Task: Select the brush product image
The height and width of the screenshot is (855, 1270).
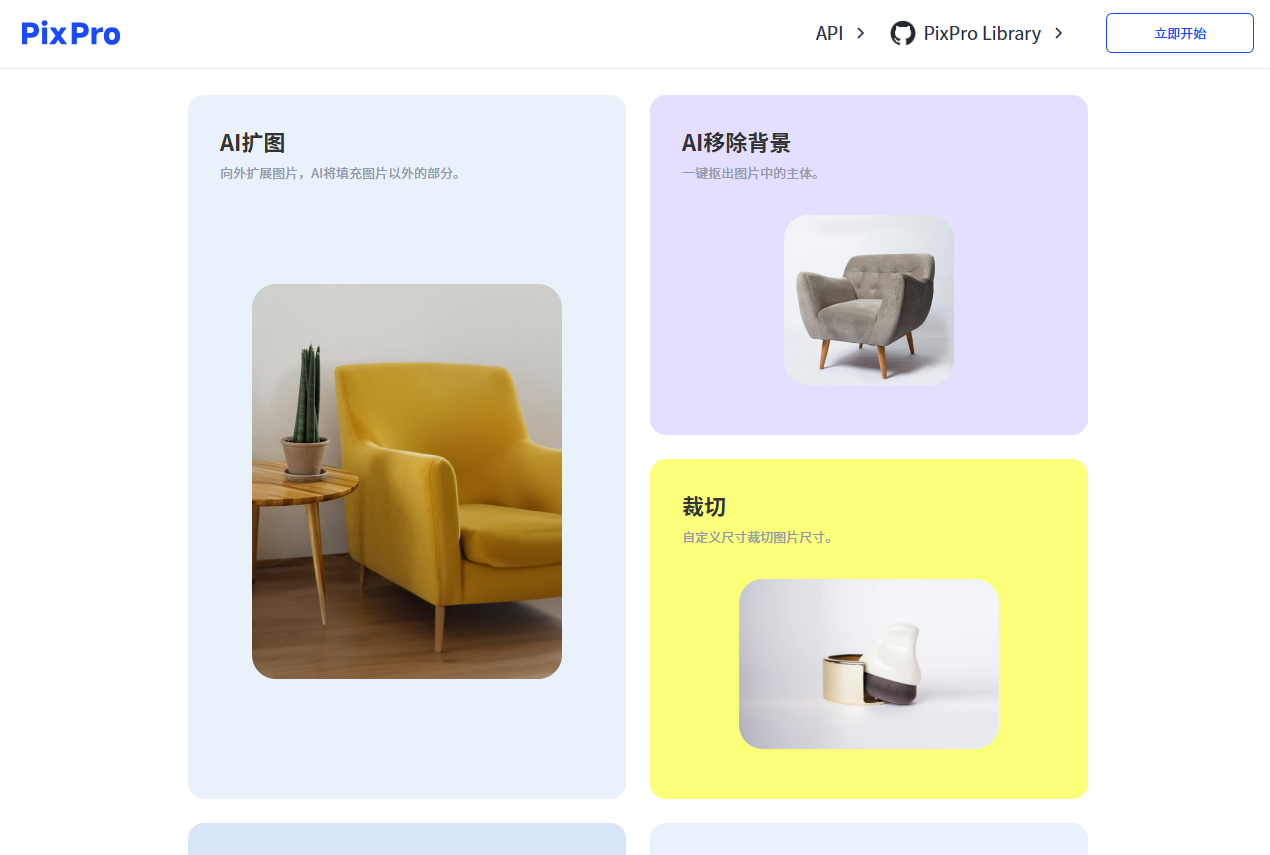Action: [869, 664]
